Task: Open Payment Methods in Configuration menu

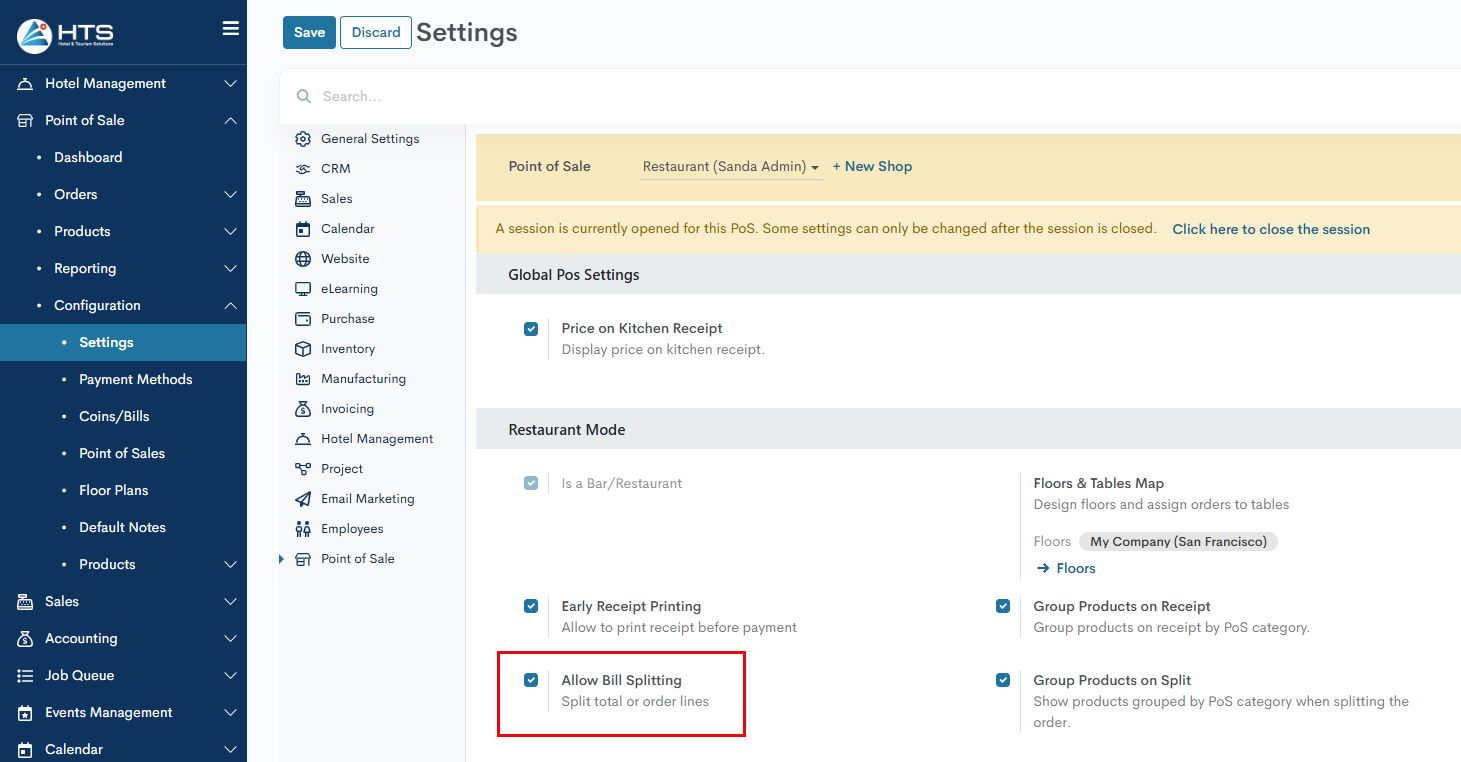Action: 136,379
